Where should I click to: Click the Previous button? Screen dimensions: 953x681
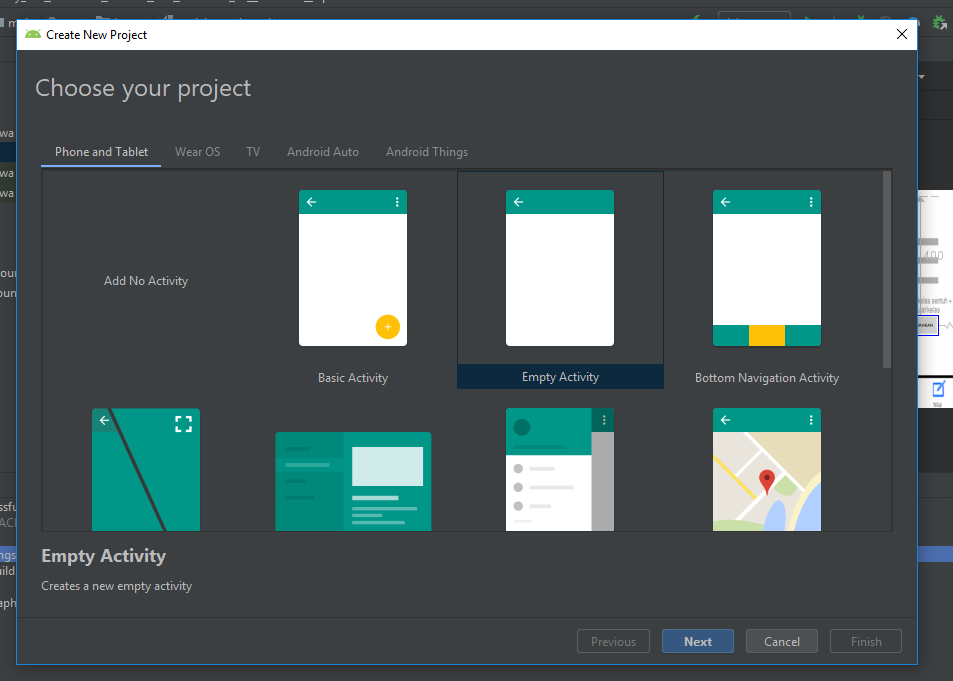pyautogui.click(x=613, y=641)
